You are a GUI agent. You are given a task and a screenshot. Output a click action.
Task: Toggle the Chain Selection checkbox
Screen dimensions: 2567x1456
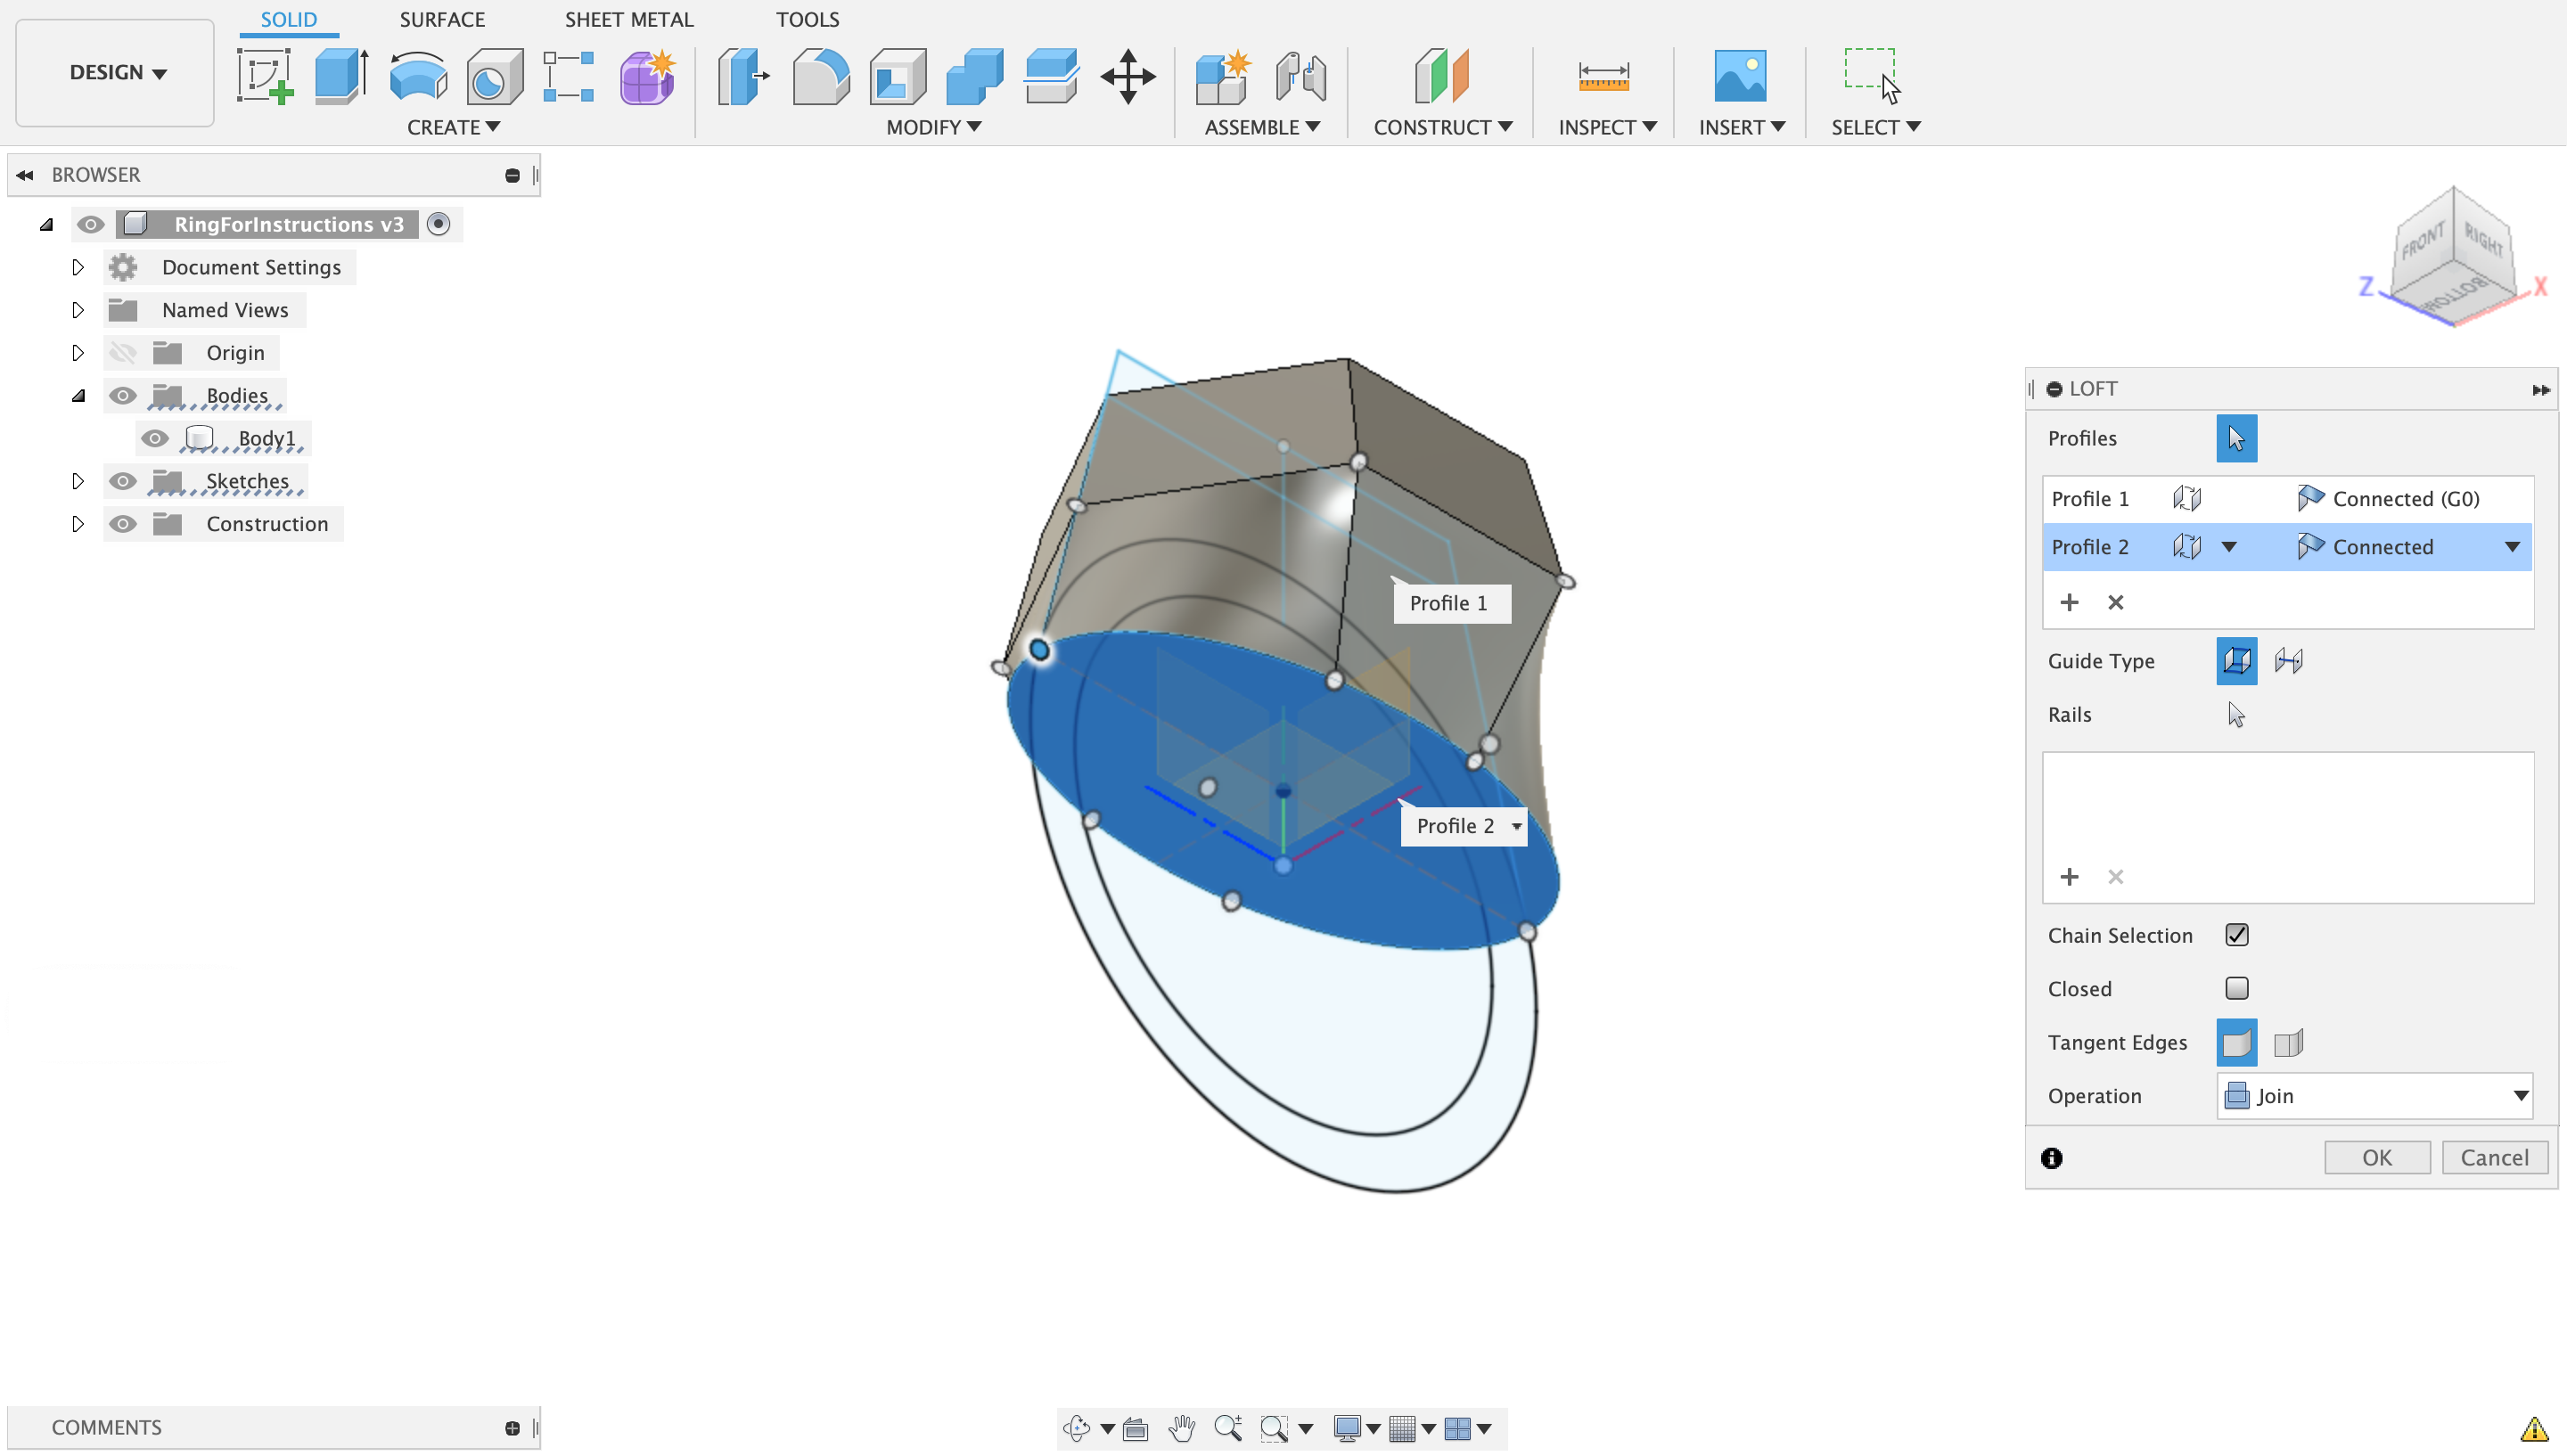pyautogui.click(x=2237, y=934)
